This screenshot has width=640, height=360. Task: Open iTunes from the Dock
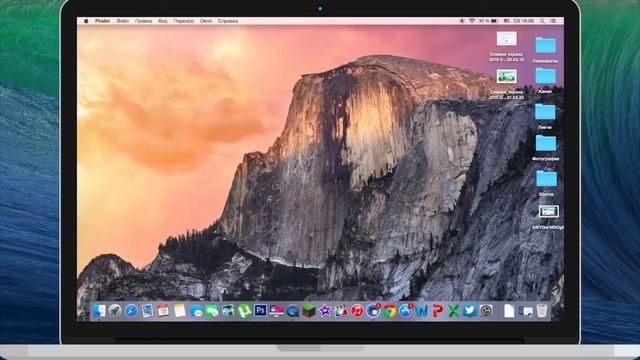(x=357, y=311)
